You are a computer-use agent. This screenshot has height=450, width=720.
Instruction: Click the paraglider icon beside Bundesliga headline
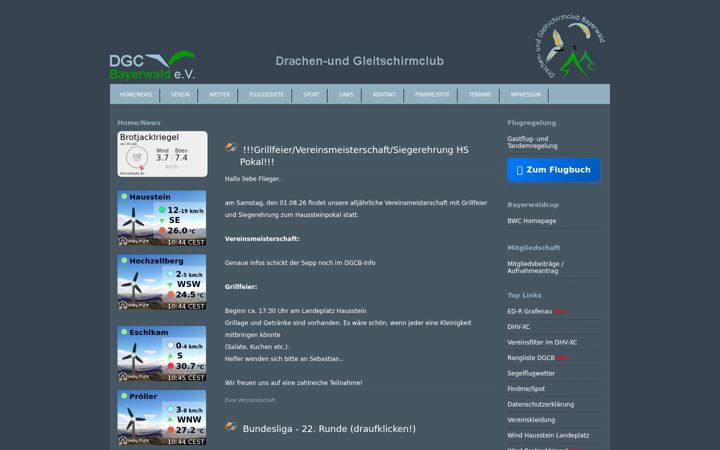[231, 426]
